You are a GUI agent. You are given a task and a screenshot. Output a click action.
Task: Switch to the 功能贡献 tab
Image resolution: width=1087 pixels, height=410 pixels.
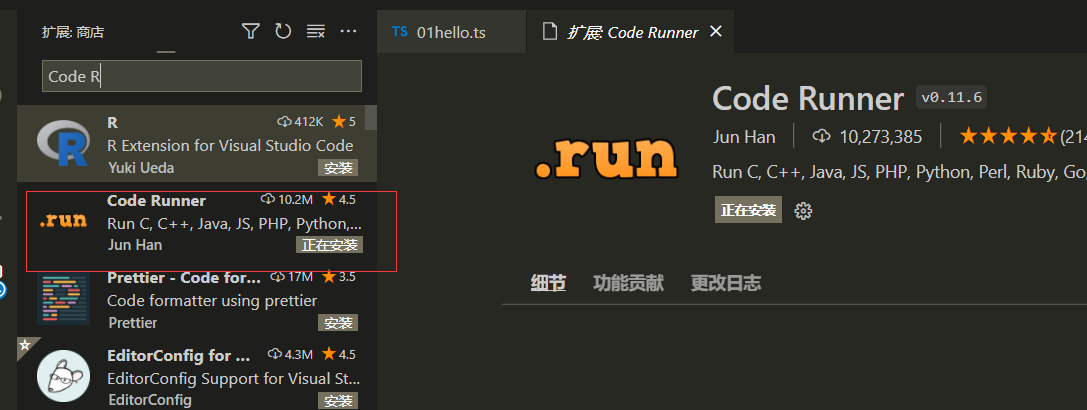[628, 283]
